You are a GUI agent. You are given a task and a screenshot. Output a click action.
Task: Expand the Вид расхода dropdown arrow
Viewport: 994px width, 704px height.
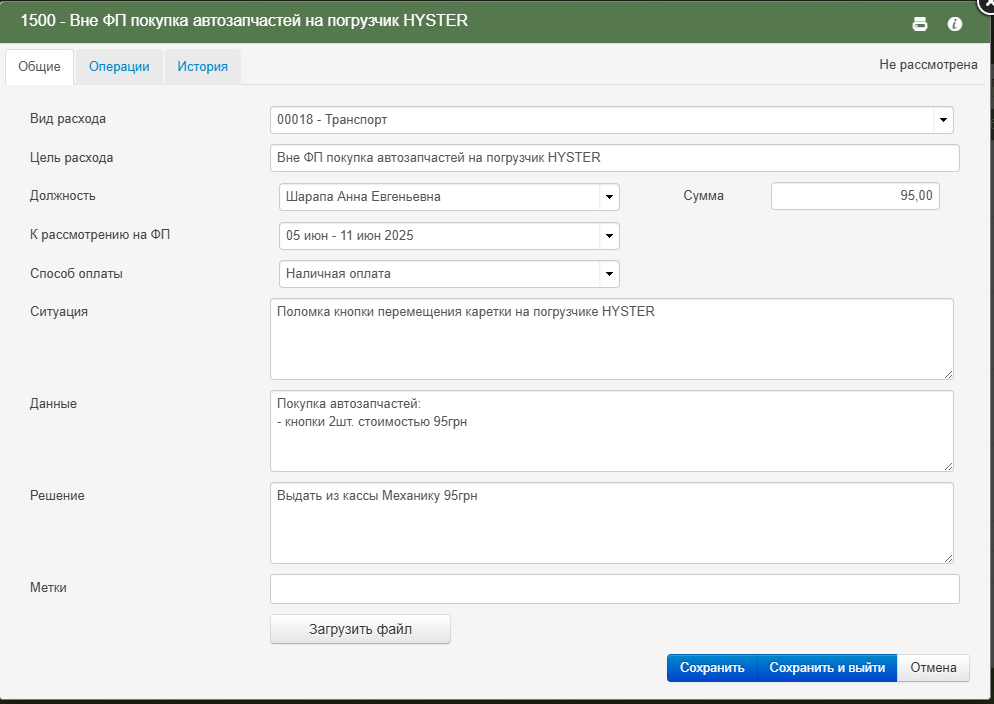click(x=943, y=120)
